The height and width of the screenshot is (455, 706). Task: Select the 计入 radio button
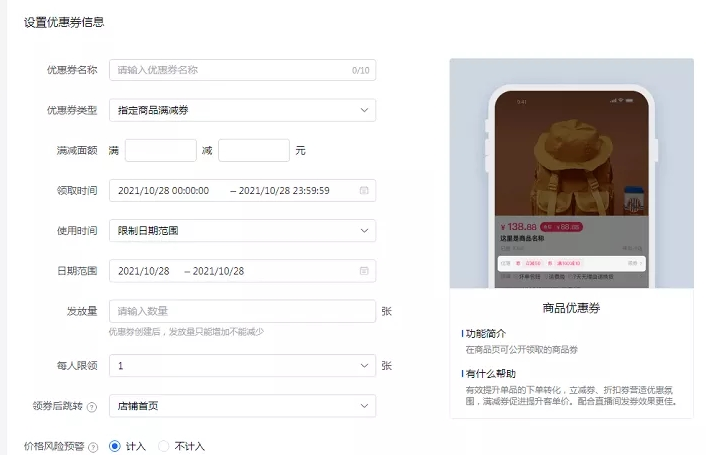pyautogui.click(x=115, y=446)
